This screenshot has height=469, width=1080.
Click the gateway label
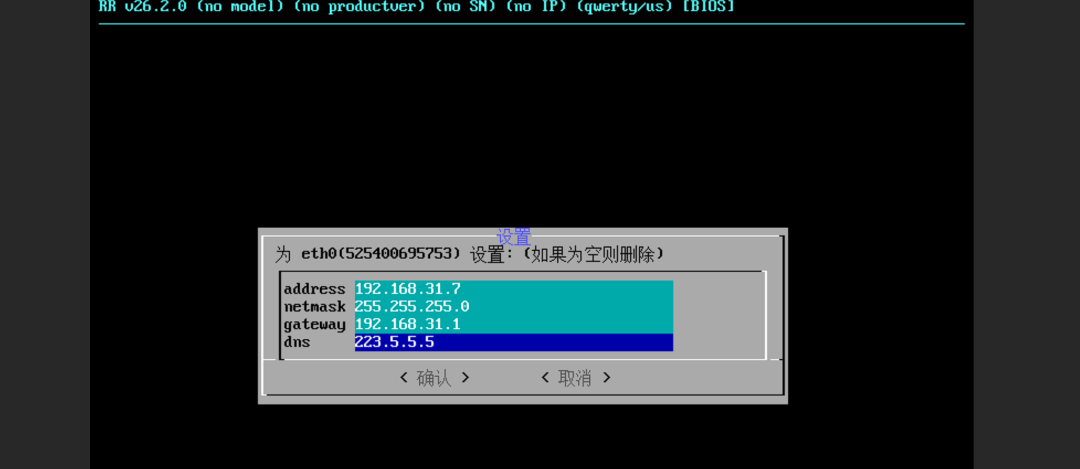pyautogui.click(x=314, y=324)
